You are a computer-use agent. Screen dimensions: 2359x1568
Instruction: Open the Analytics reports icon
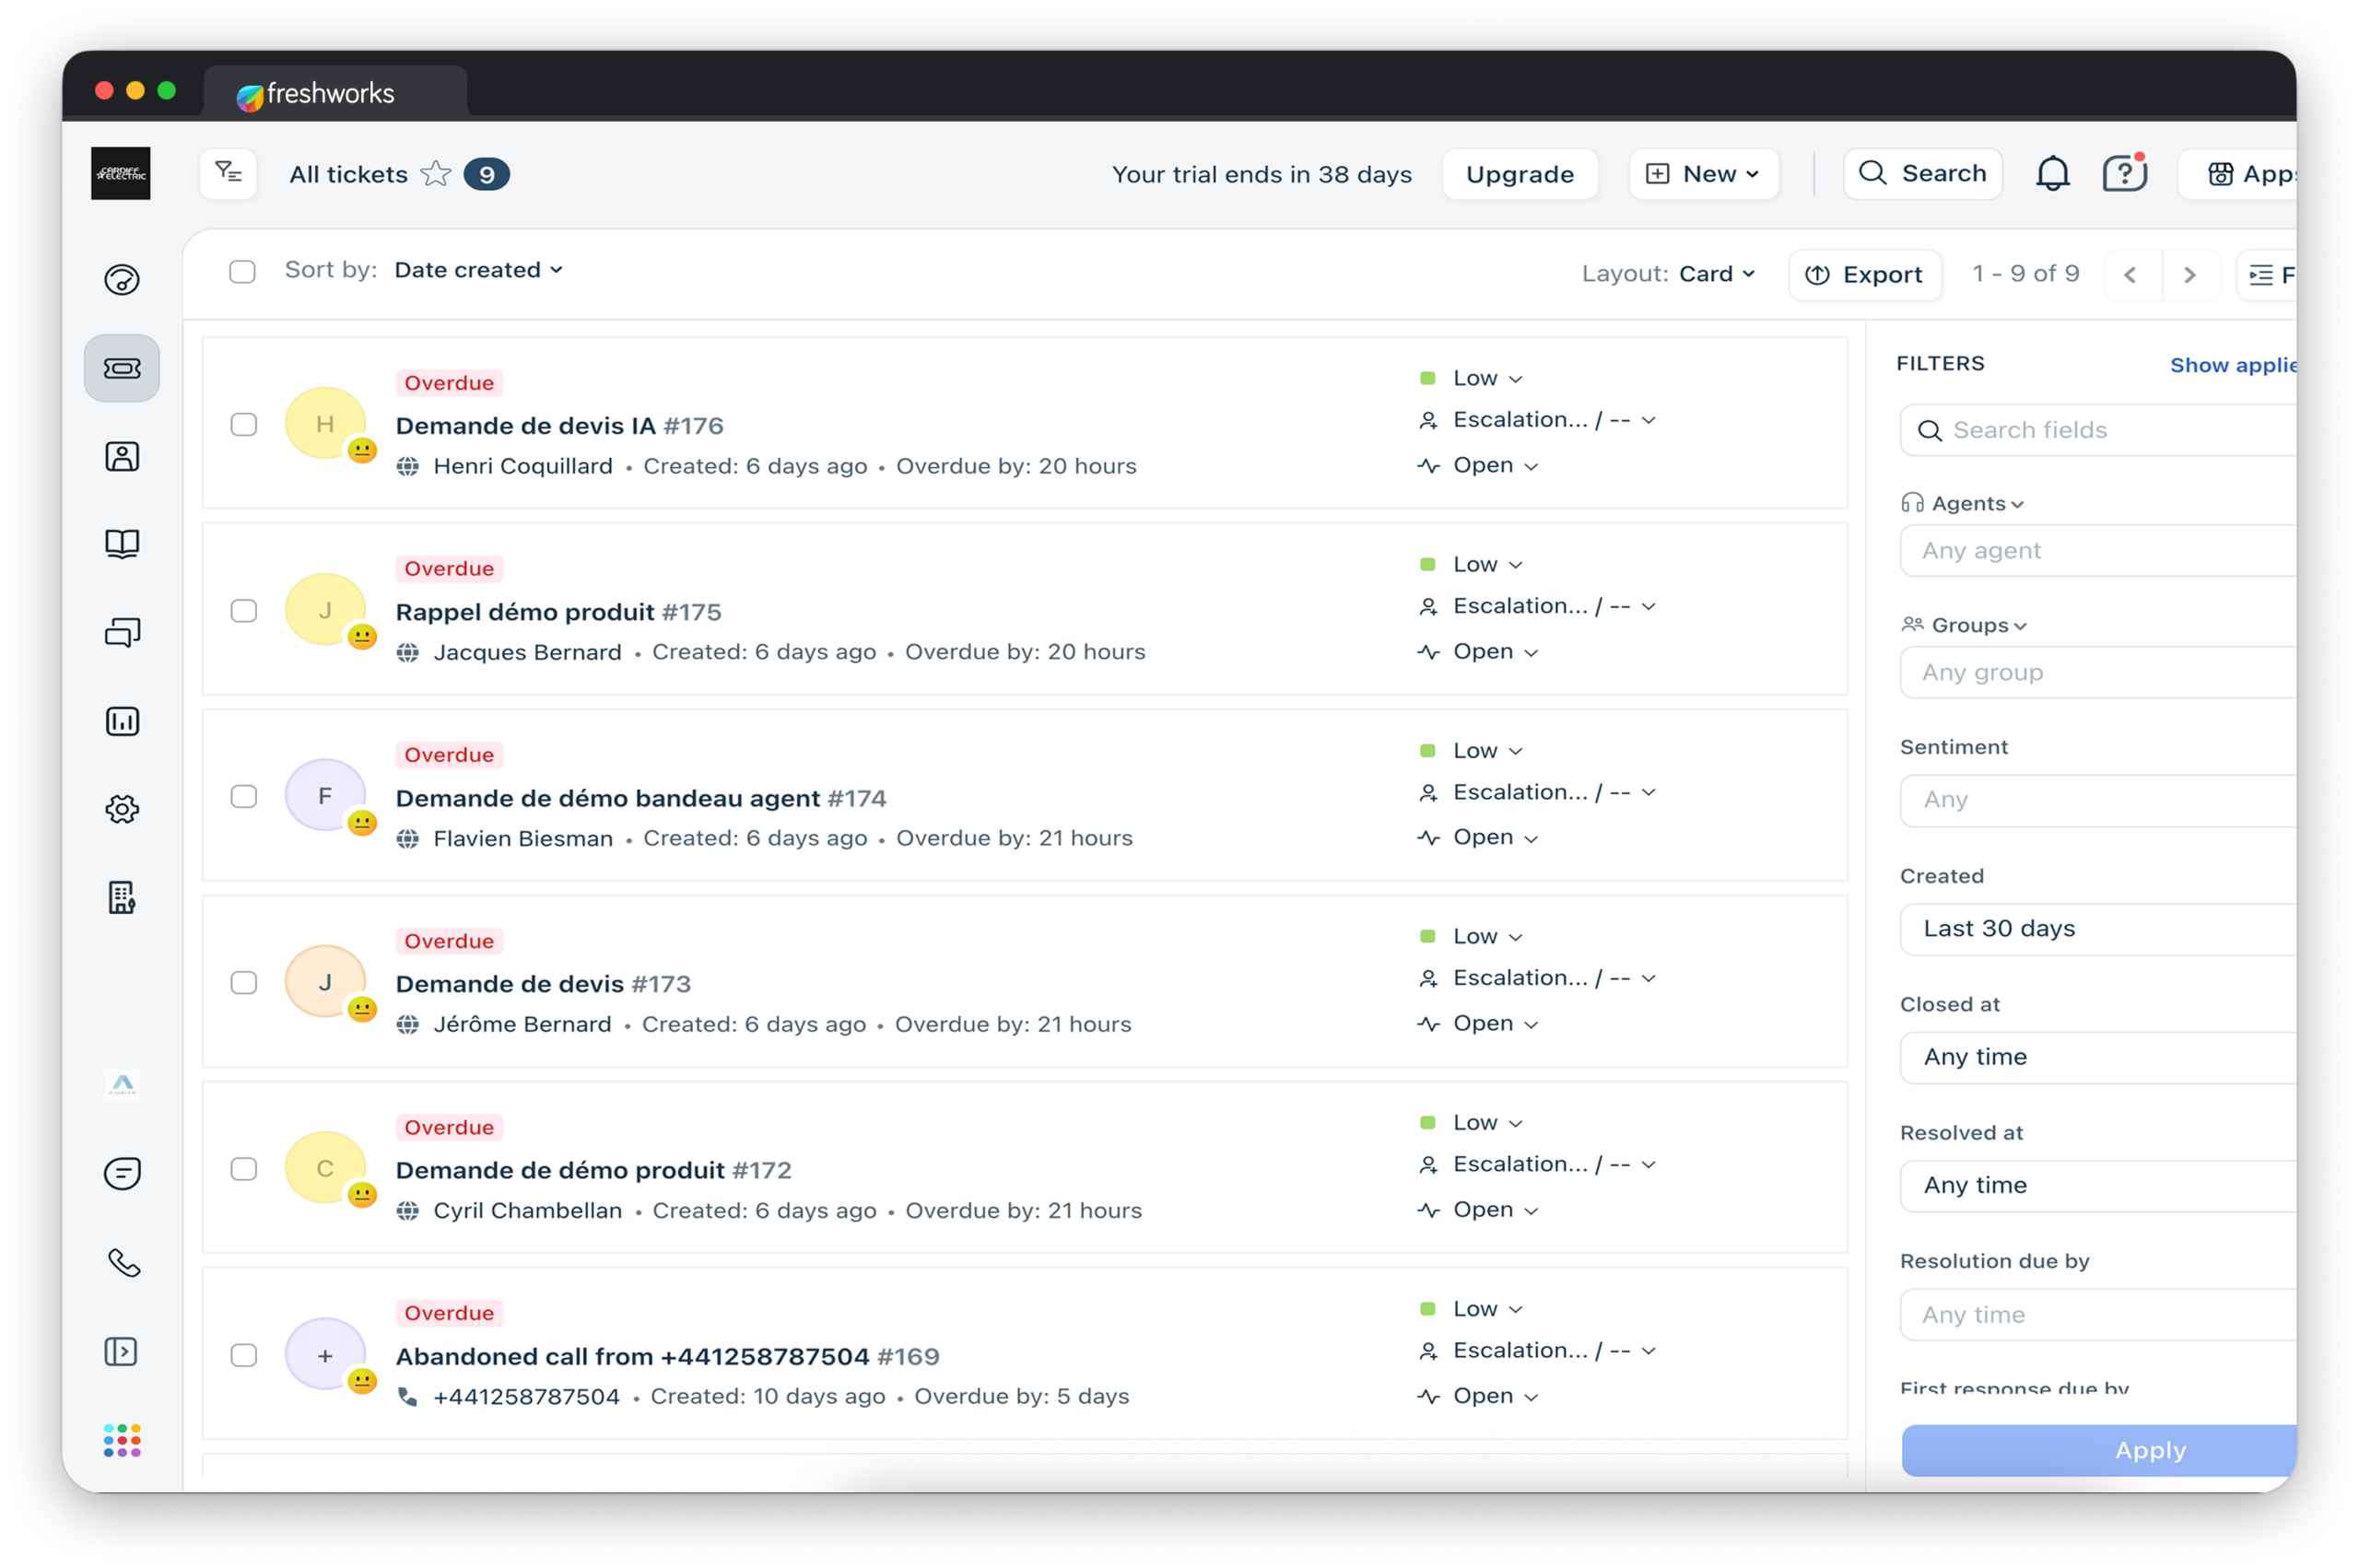[122, 721]
